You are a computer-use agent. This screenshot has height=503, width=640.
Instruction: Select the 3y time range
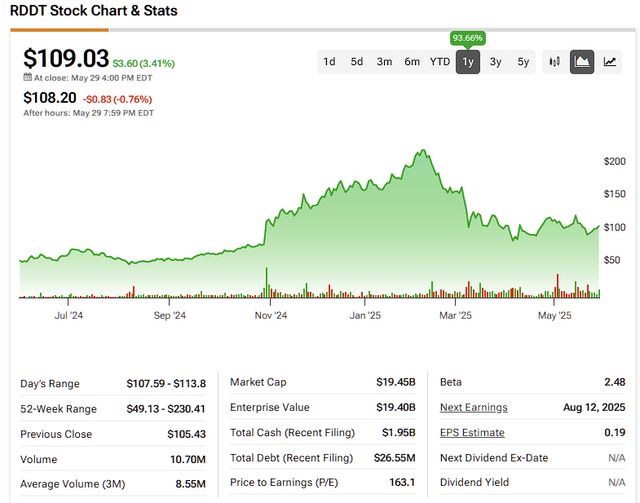pos(496,62)
